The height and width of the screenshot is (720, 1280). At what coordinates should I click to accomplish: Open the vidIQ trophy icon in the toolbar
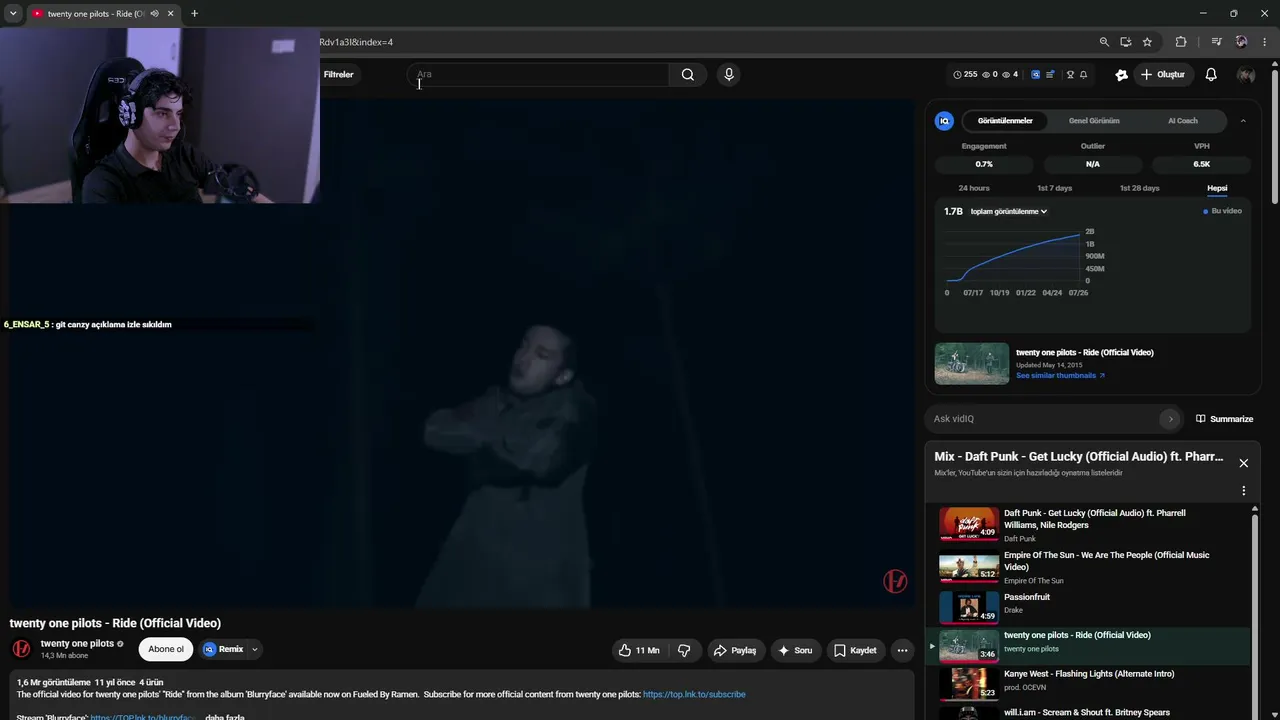point(1070,74)
